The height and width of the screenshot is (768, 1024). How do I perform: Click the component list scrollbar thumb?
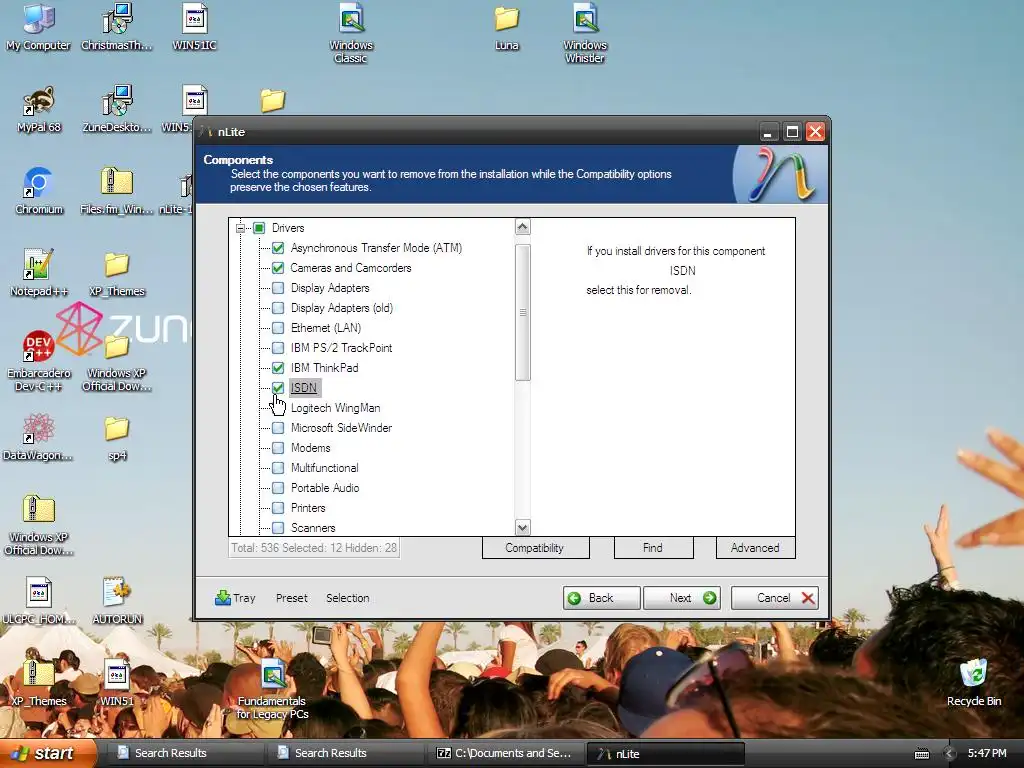pos(522,312)
